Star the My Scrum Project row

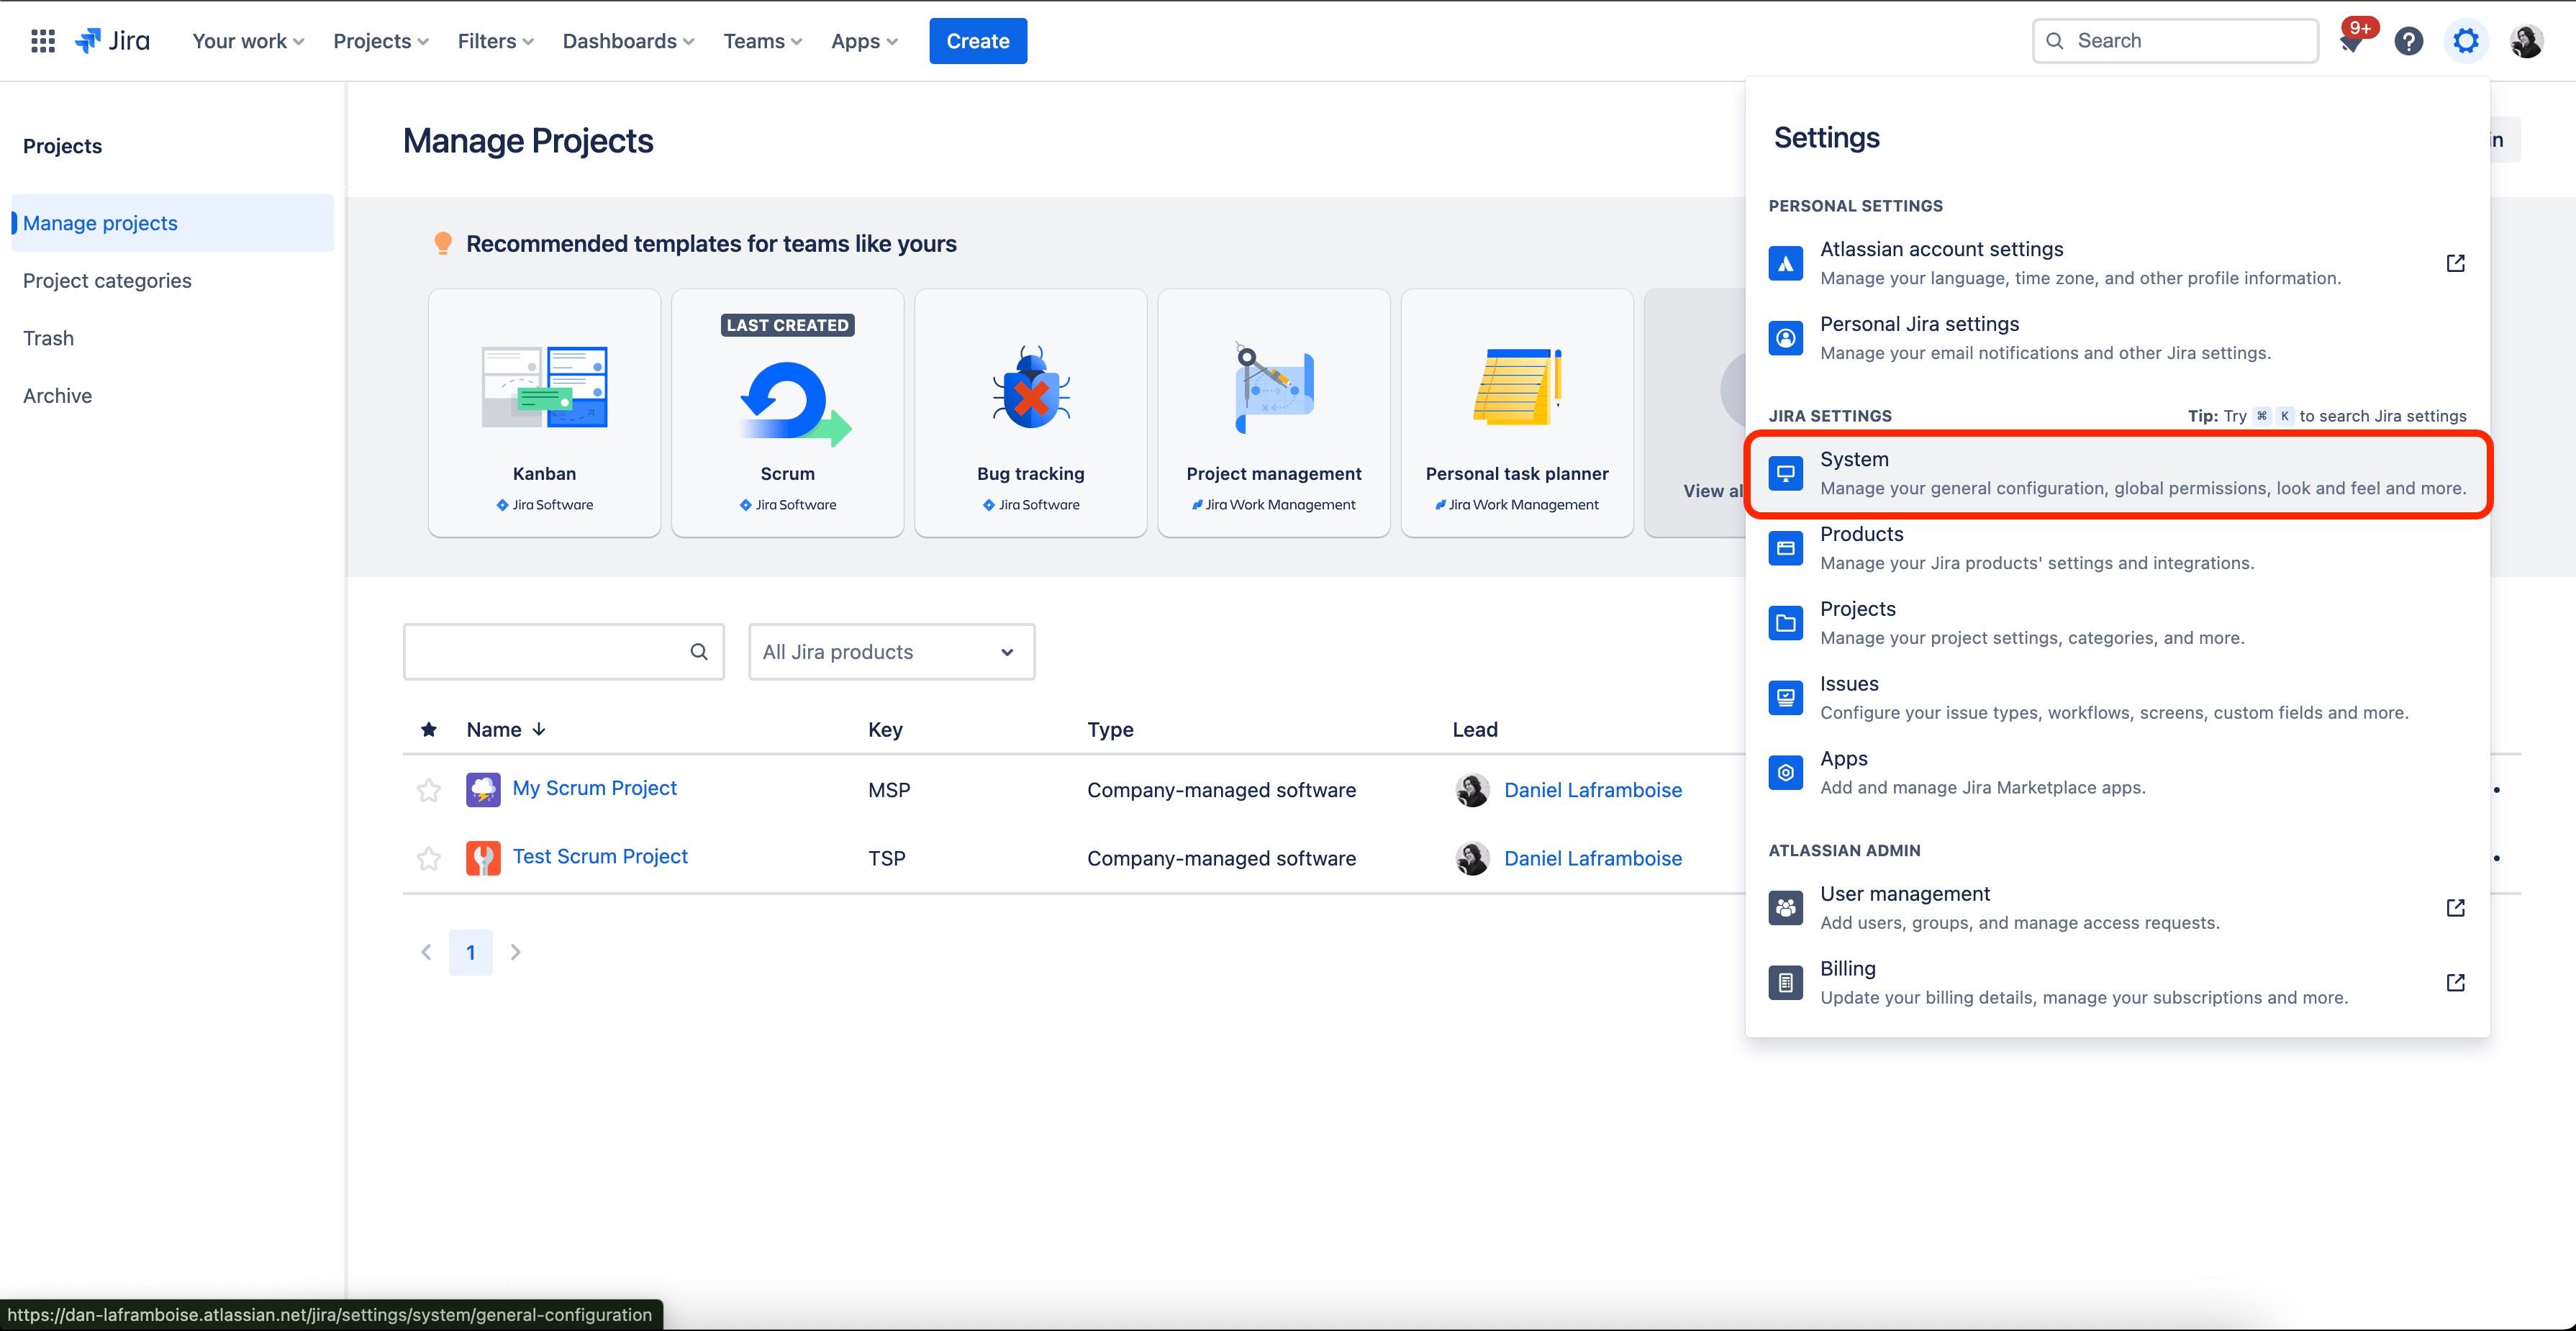tap(429, 790)
